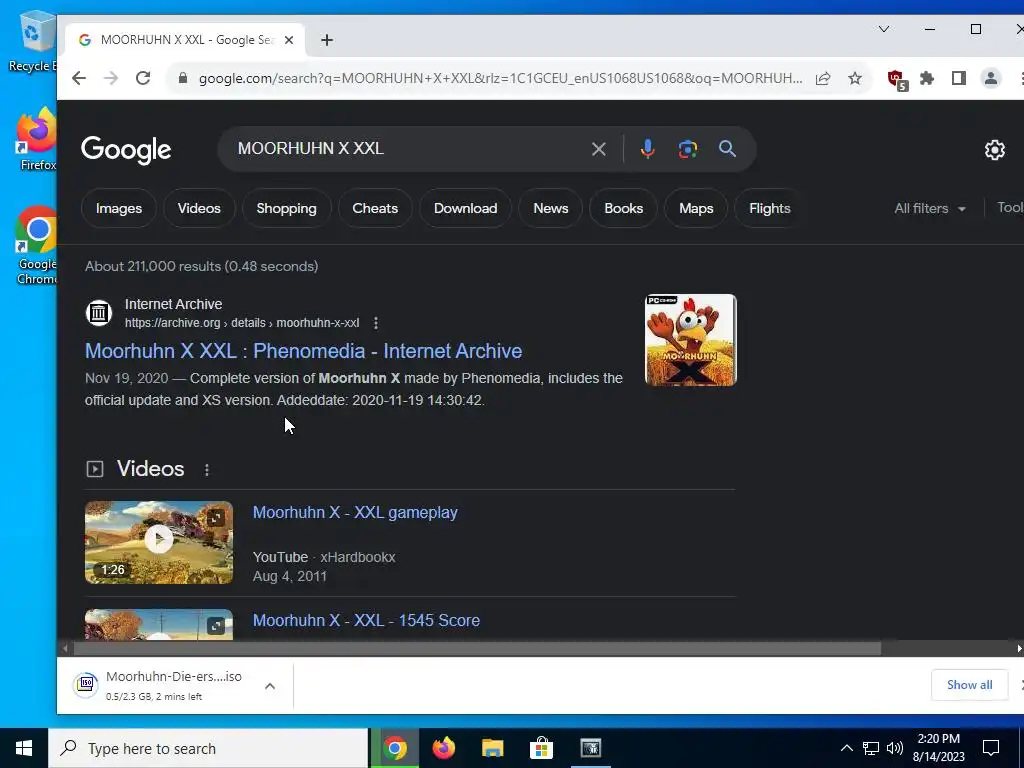Switch to the News filter
This screenshot has height=768, width=1024.
pos(551,208)
